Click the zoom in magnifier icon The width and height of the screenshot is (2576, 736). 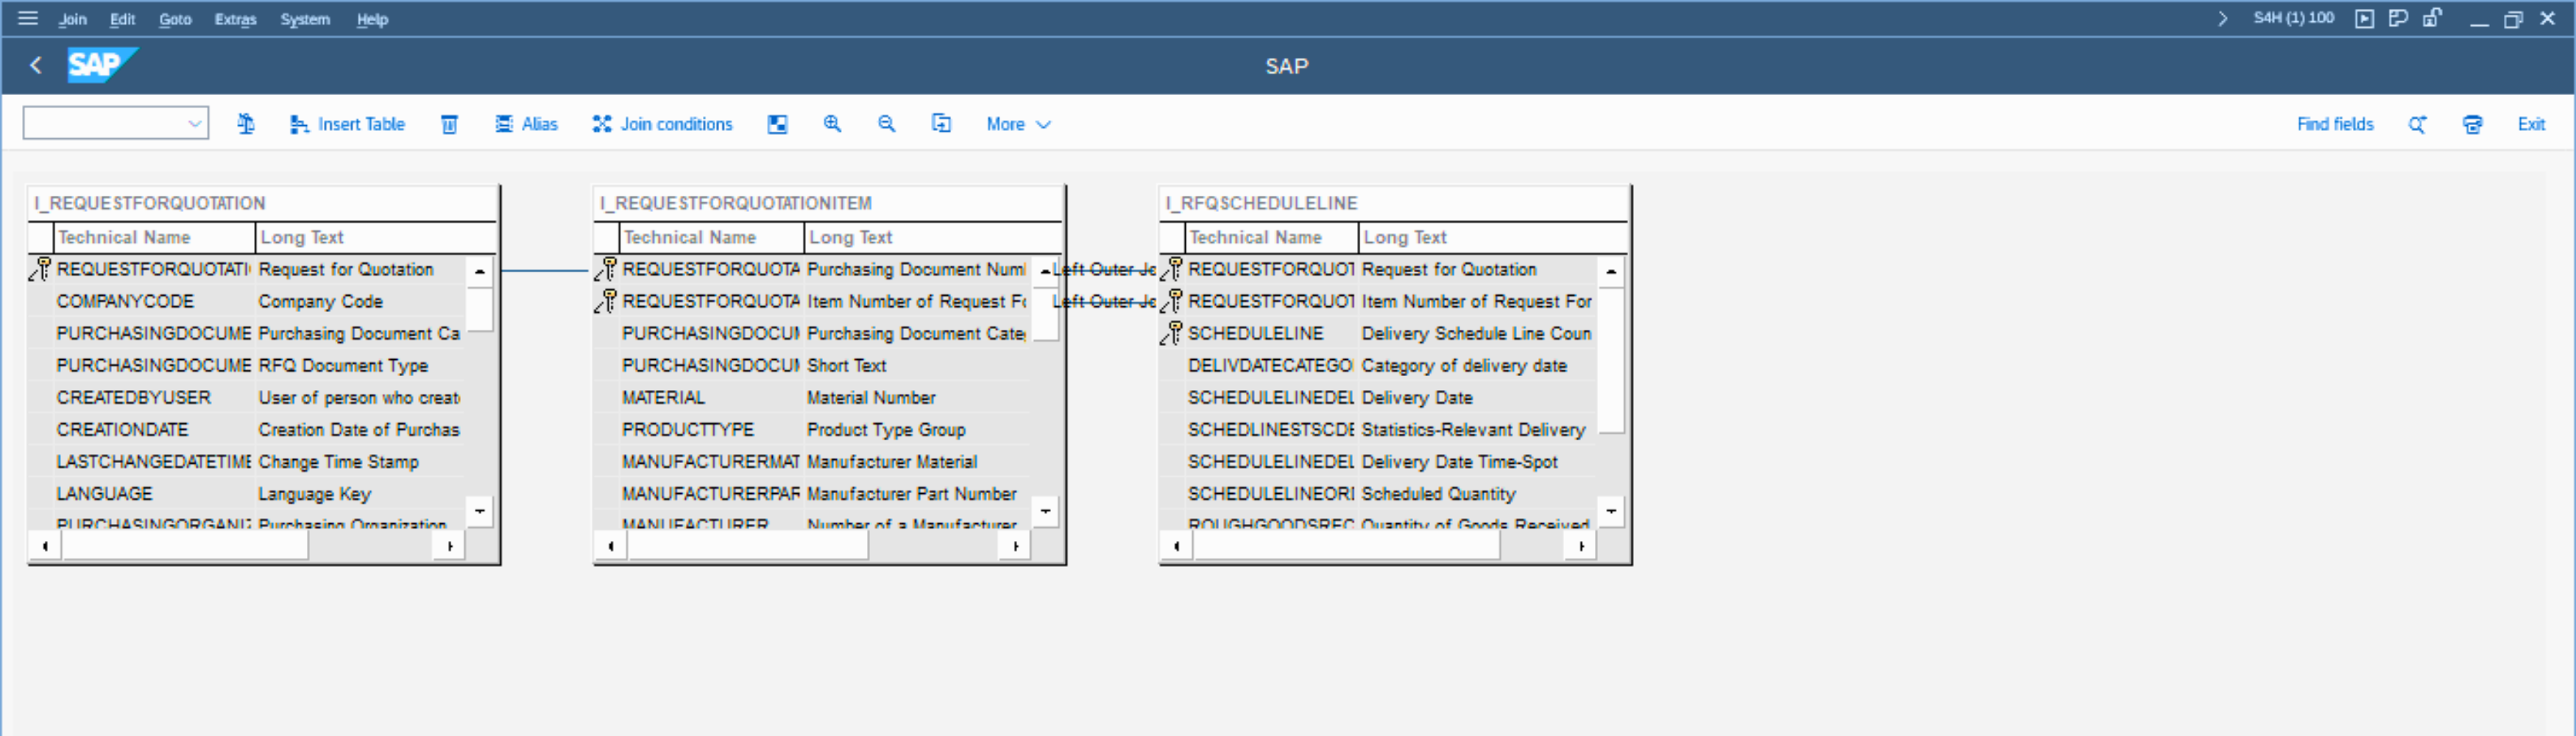(832, 124)
